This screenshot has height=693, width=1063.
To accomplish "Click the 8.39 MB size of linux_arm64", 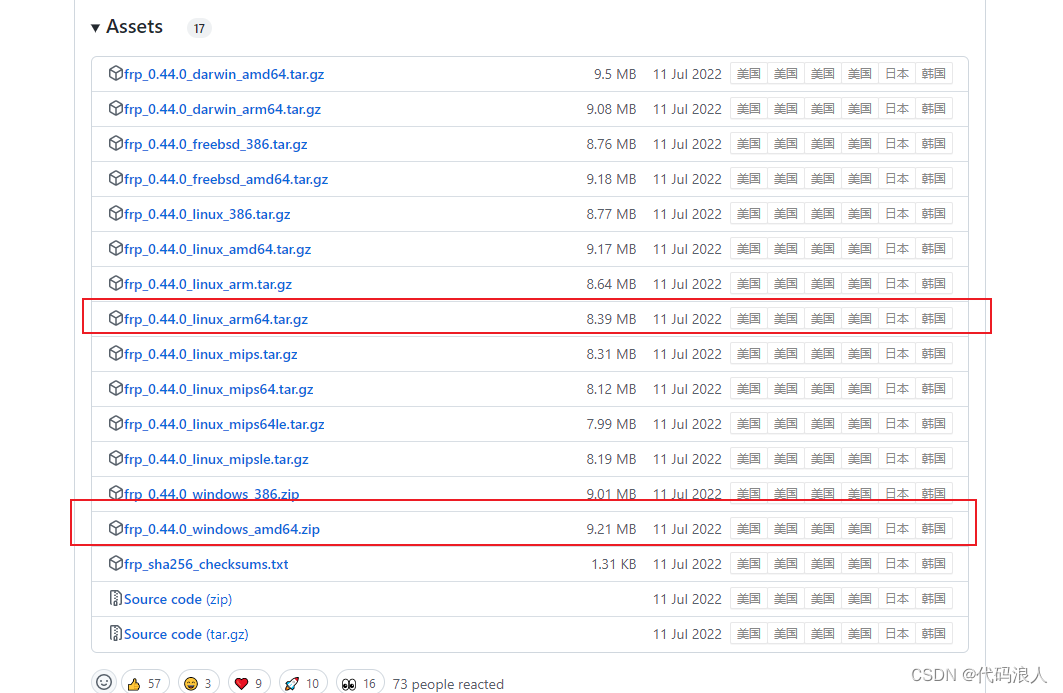I will (611, 319).
